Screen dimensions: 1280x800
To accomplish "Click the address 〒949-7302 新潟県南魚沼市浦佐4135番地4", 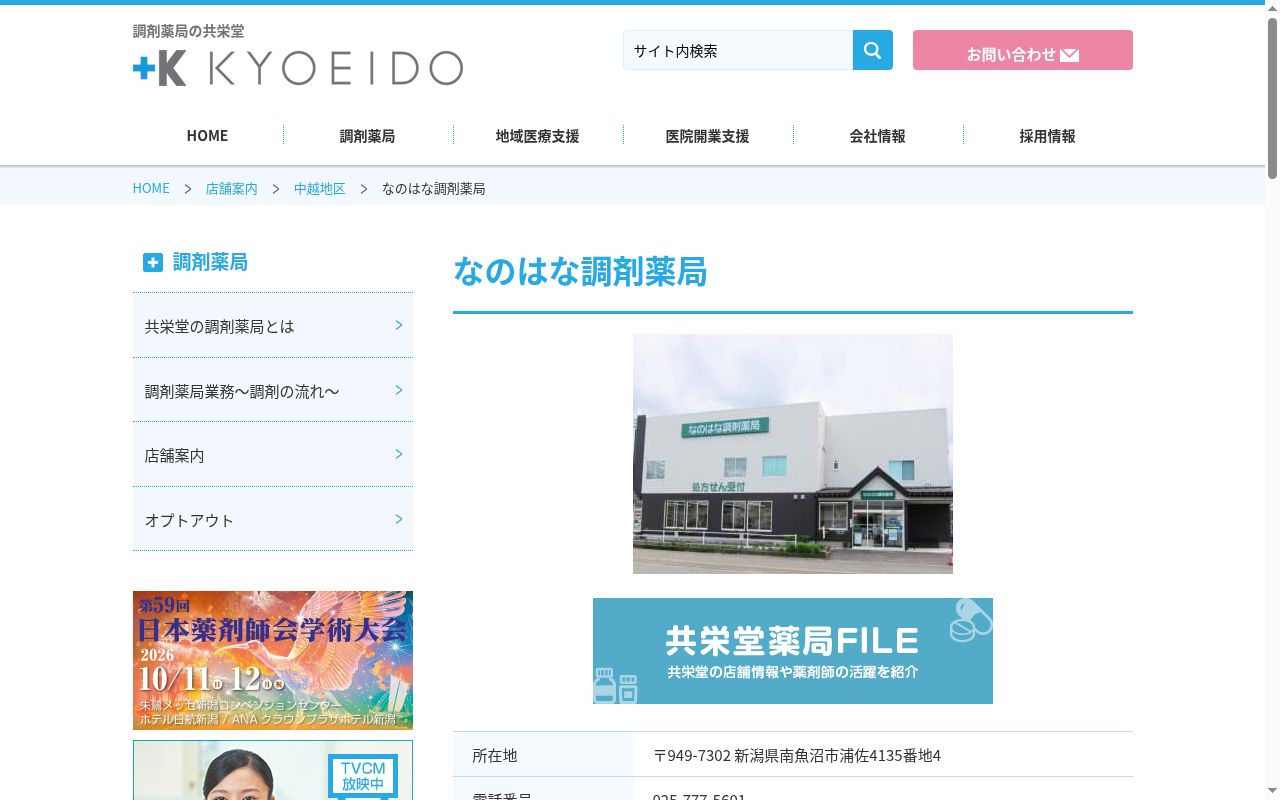I will pyautogui.click(x=797, y=755).
